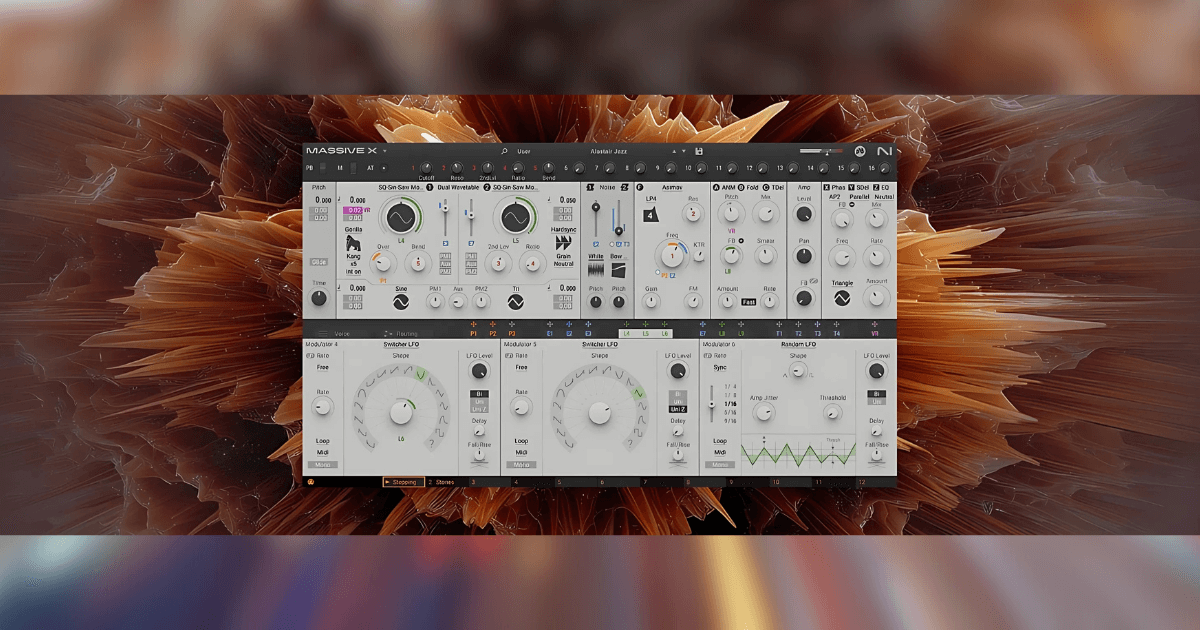Open the Free rate mode in Modulator 4

(x=323, y=367)
